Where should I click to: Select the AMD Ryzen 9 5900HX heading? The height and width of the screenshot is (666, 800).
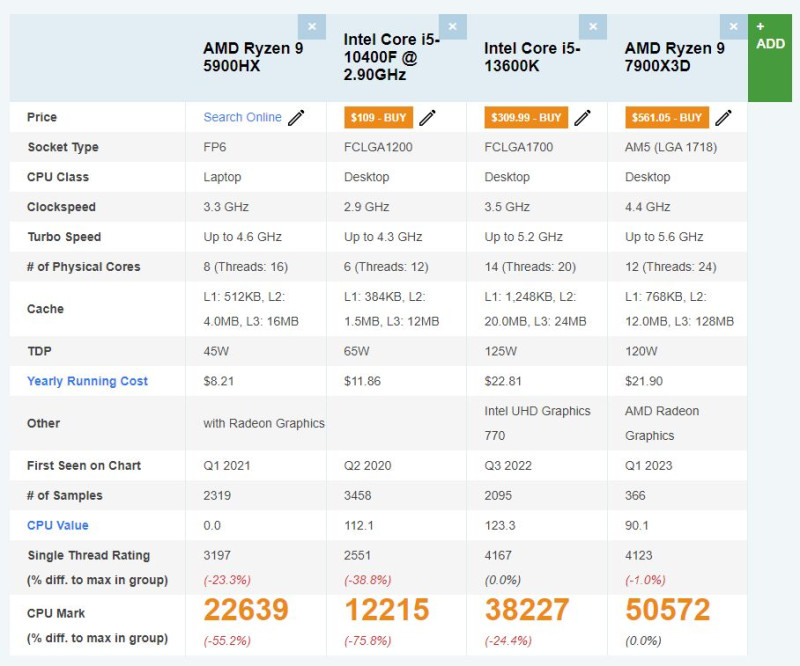253,57
